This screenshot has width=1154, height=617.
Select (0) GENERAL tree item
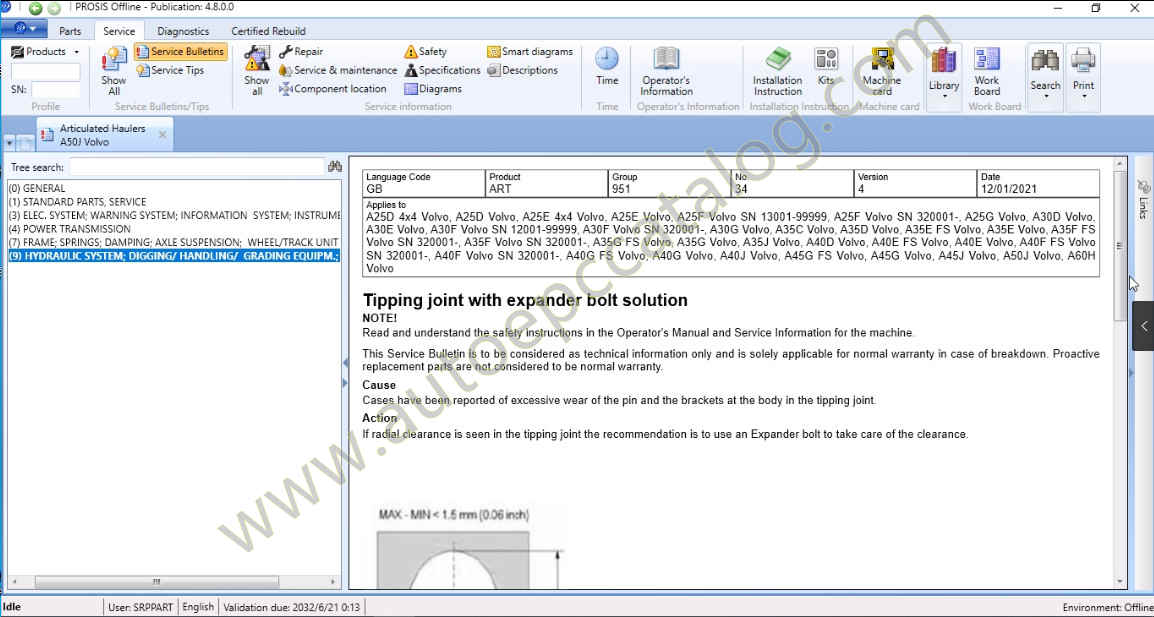37,188
